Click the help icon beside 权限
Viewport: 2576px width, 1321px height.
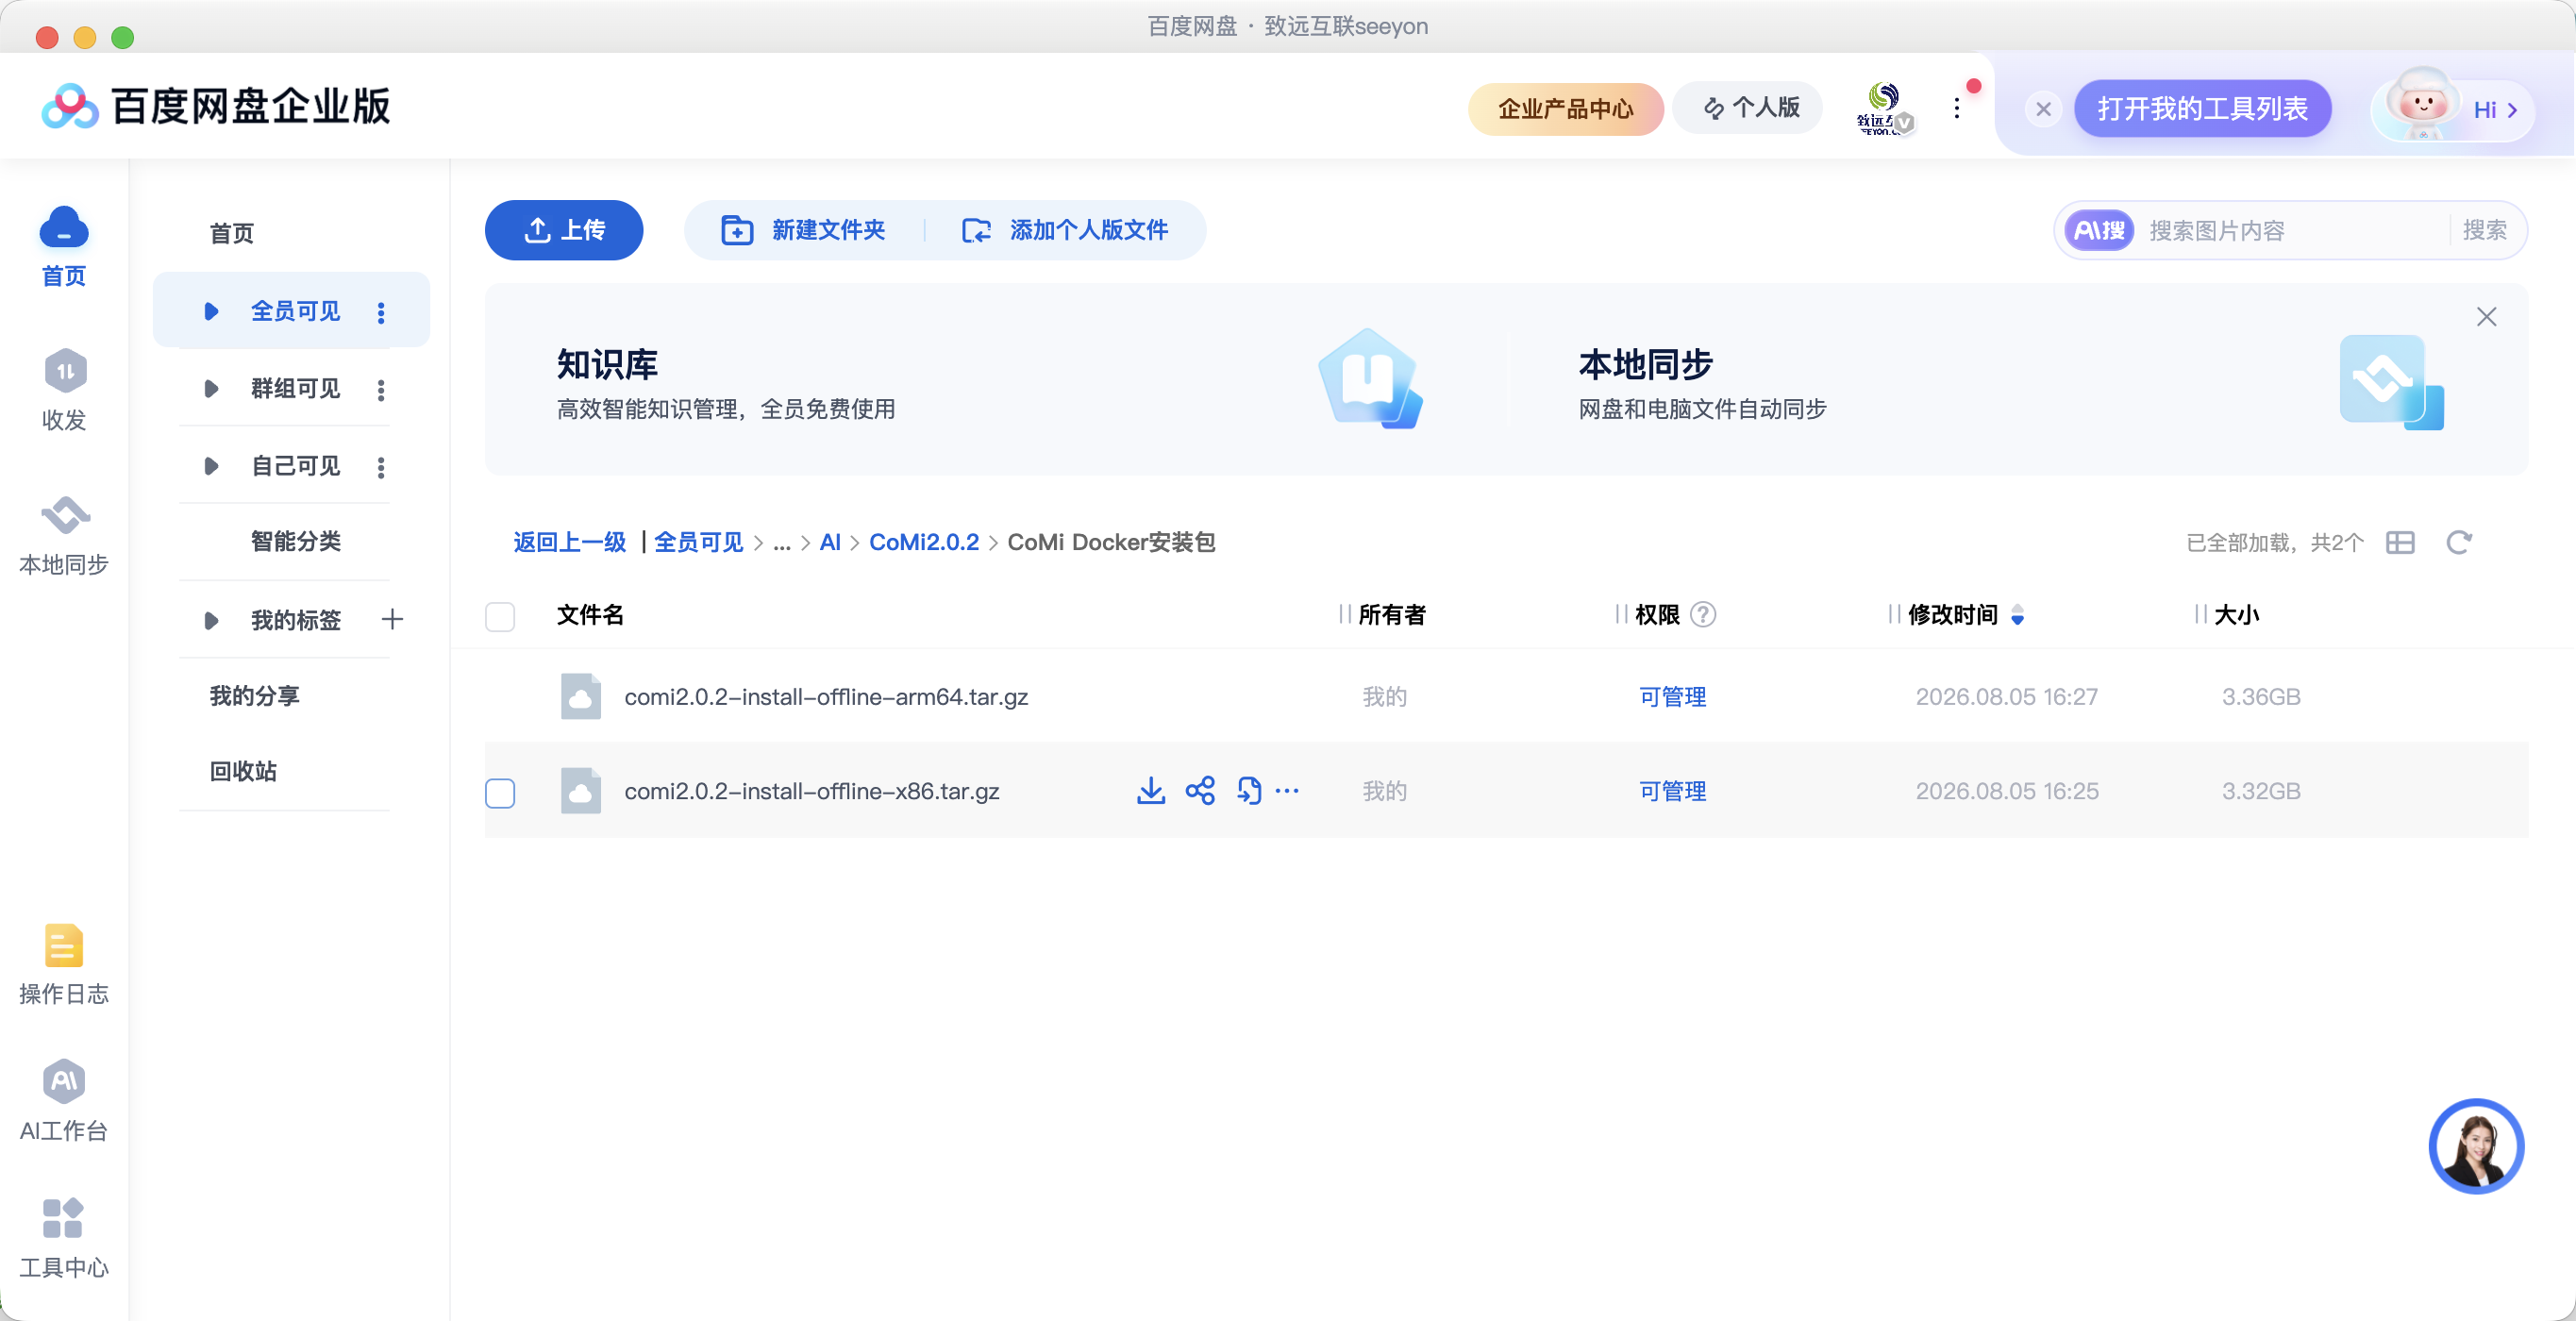click(1703, 614)
